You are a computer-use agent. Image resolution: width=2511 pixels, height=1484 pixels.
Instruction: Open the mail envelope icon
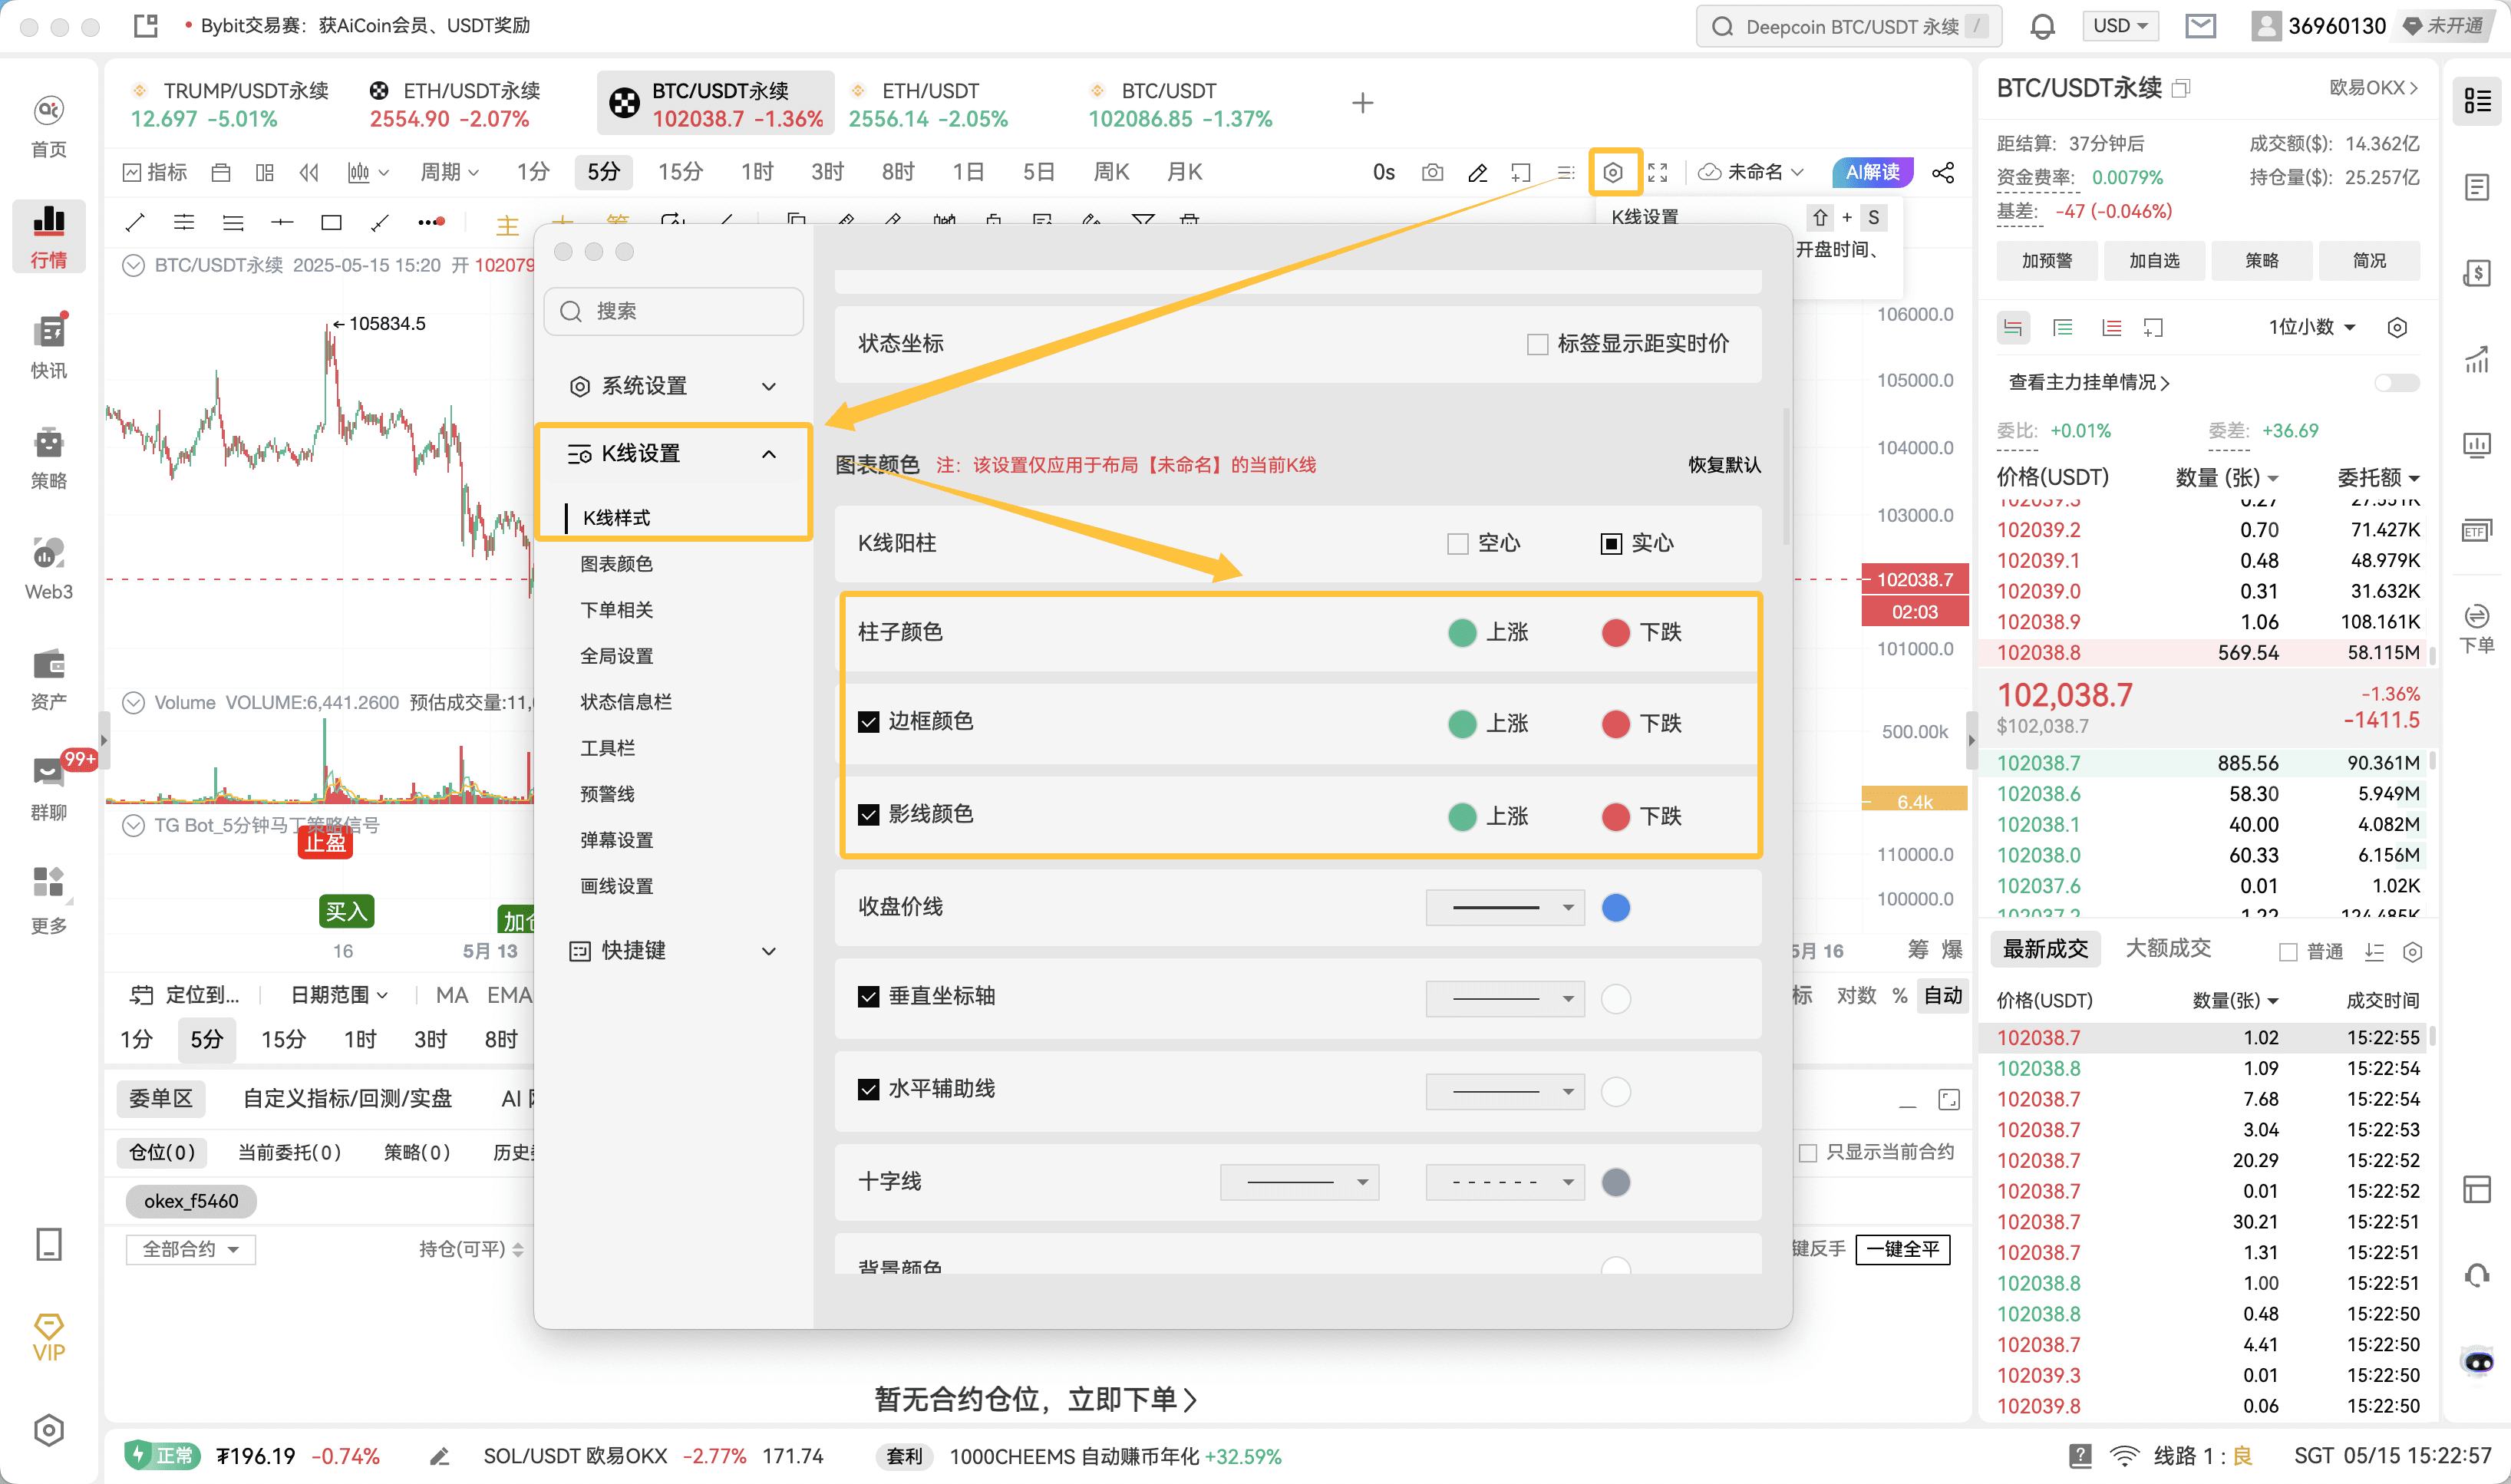point(2200,26)
